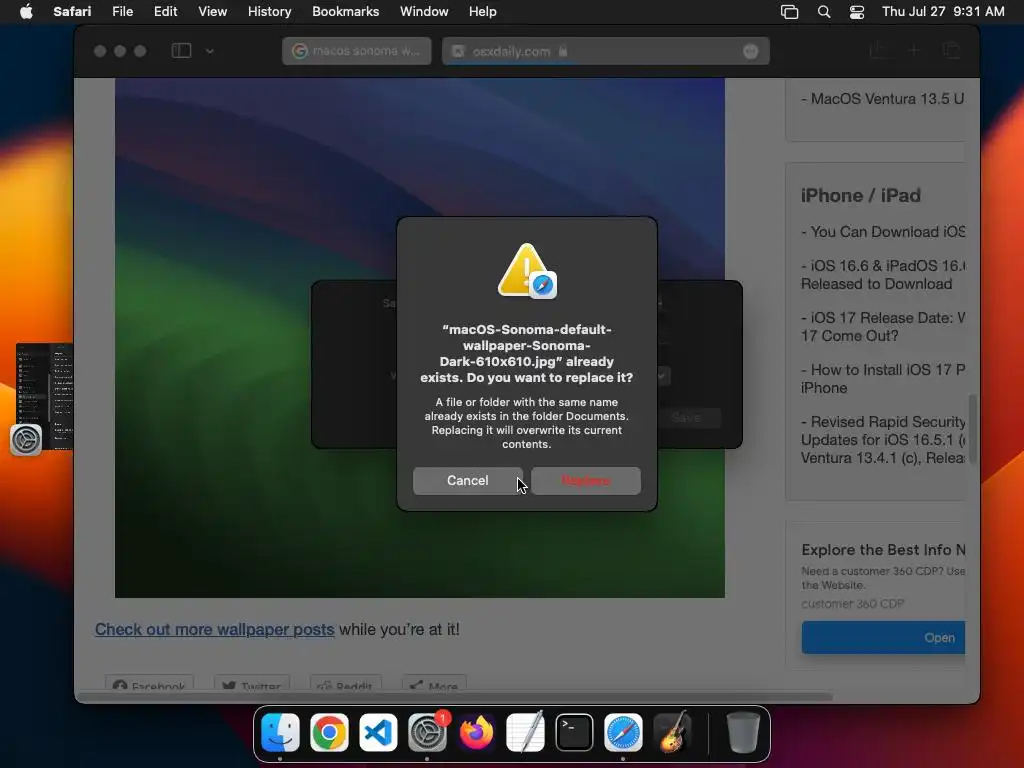
Task: Click the iPhone / iPad section heading
Action: coord(861,195)
